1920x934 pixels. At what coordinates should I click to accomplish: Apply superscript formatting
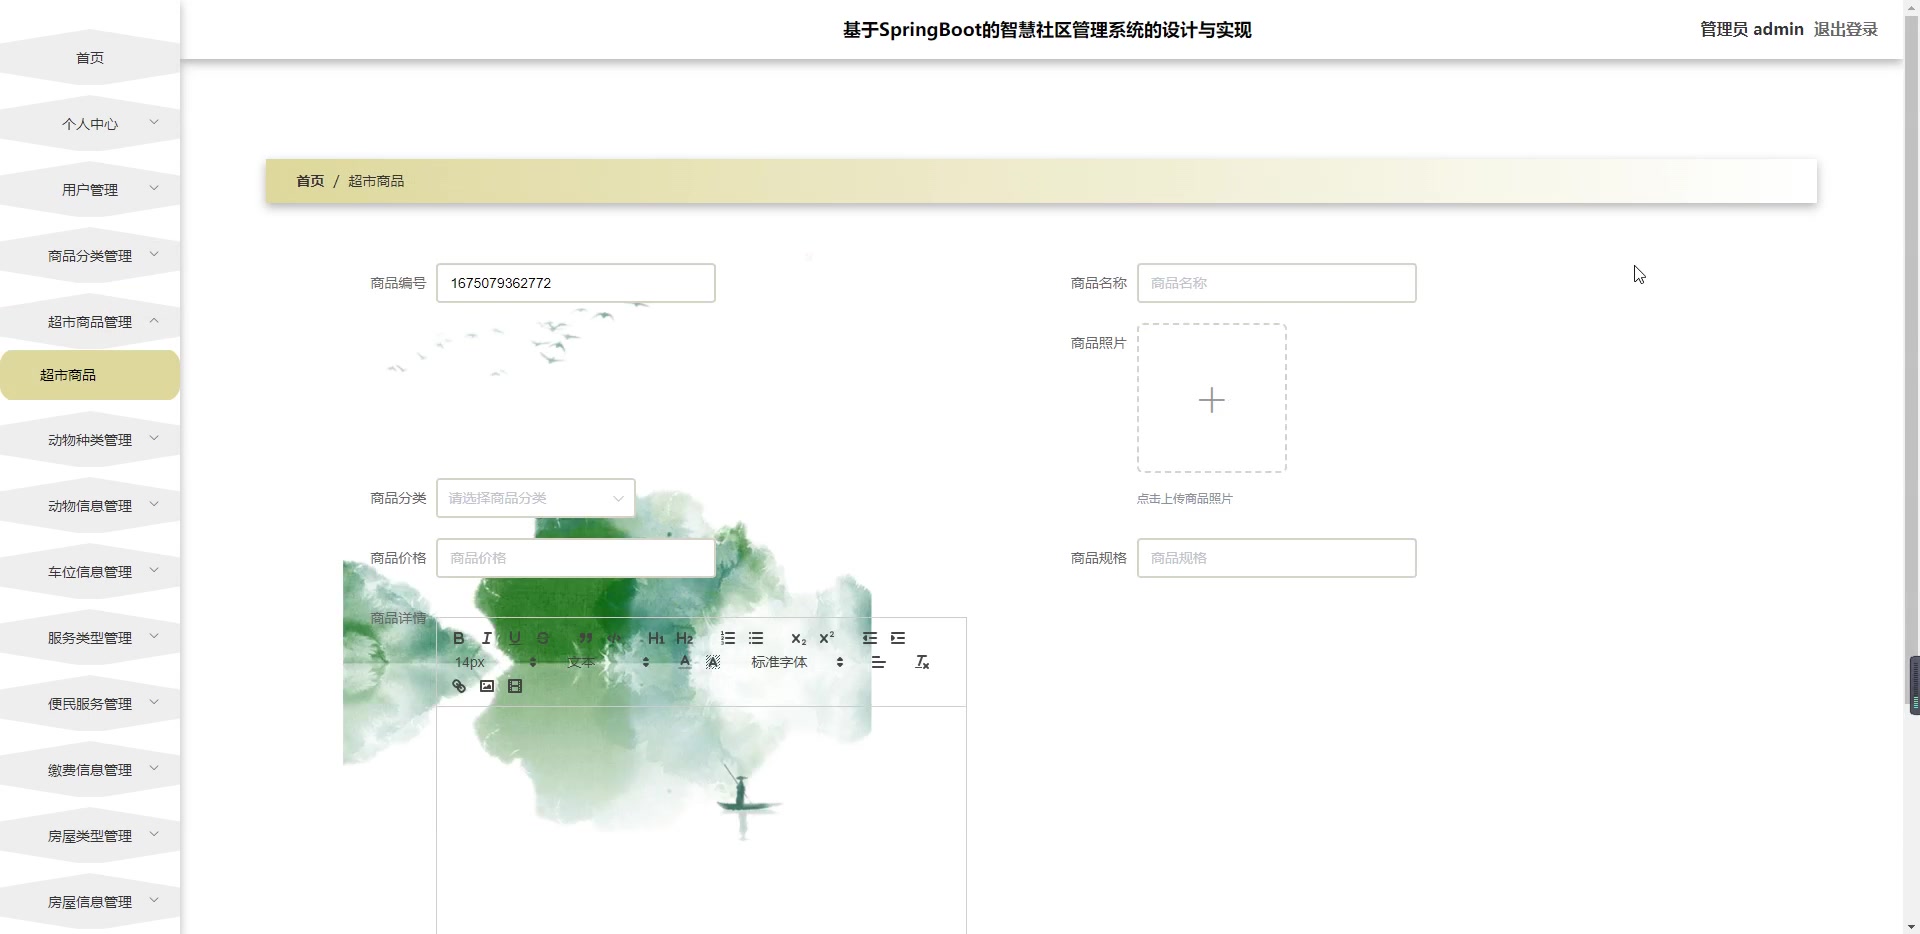[x=827, y=638]
